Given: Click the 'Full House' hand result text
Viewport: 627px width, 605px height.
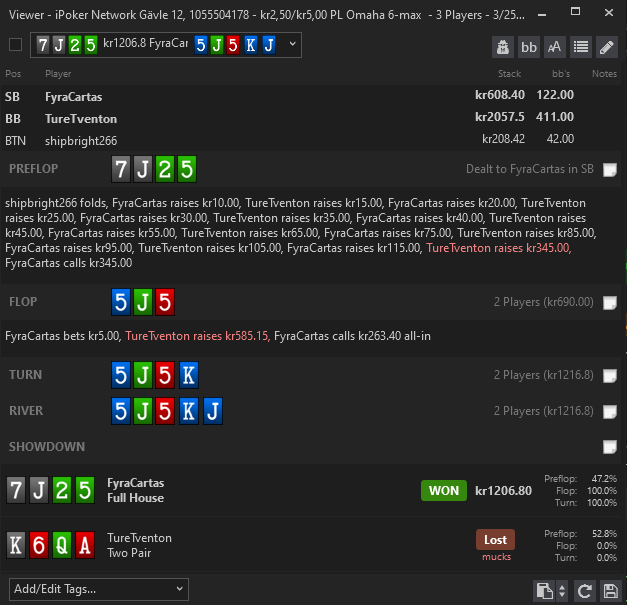Looking at the screenshot, I should (x=135, y=498).
